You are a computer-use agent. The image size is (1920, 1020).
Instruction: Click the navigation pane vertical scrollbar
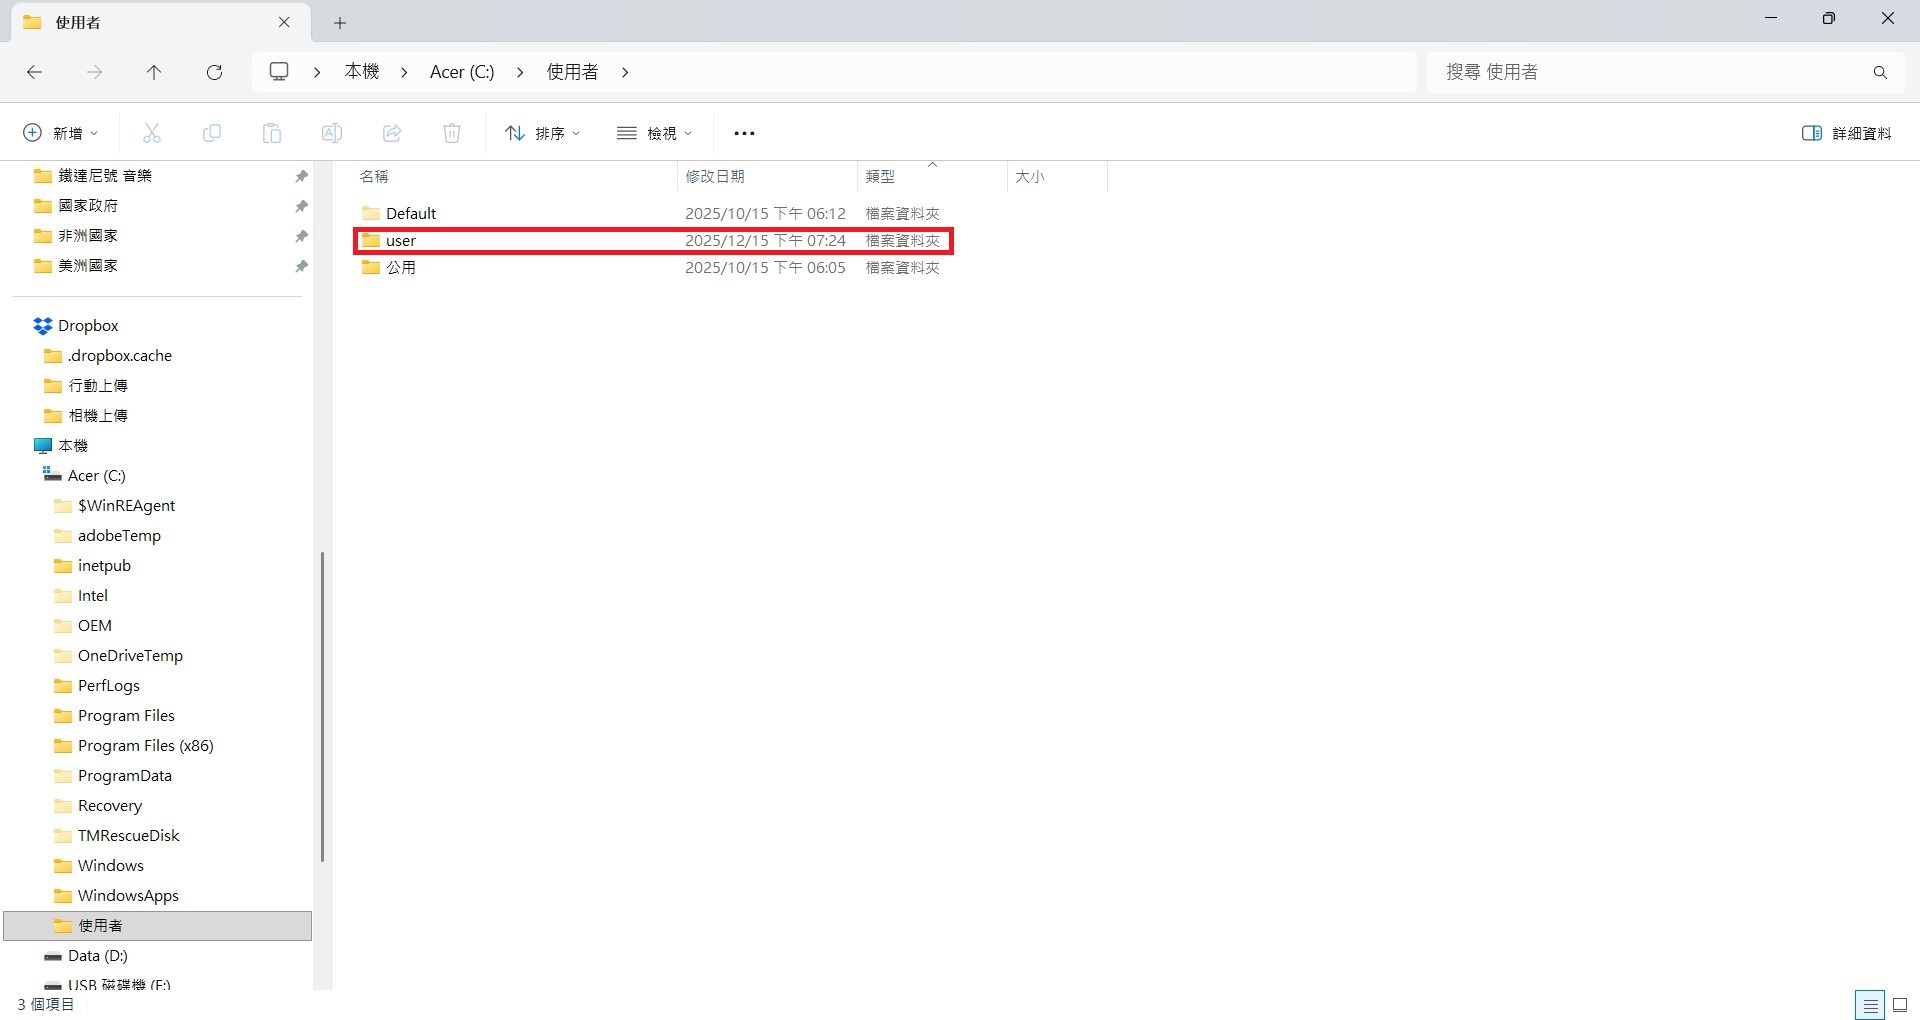(322, 706)
